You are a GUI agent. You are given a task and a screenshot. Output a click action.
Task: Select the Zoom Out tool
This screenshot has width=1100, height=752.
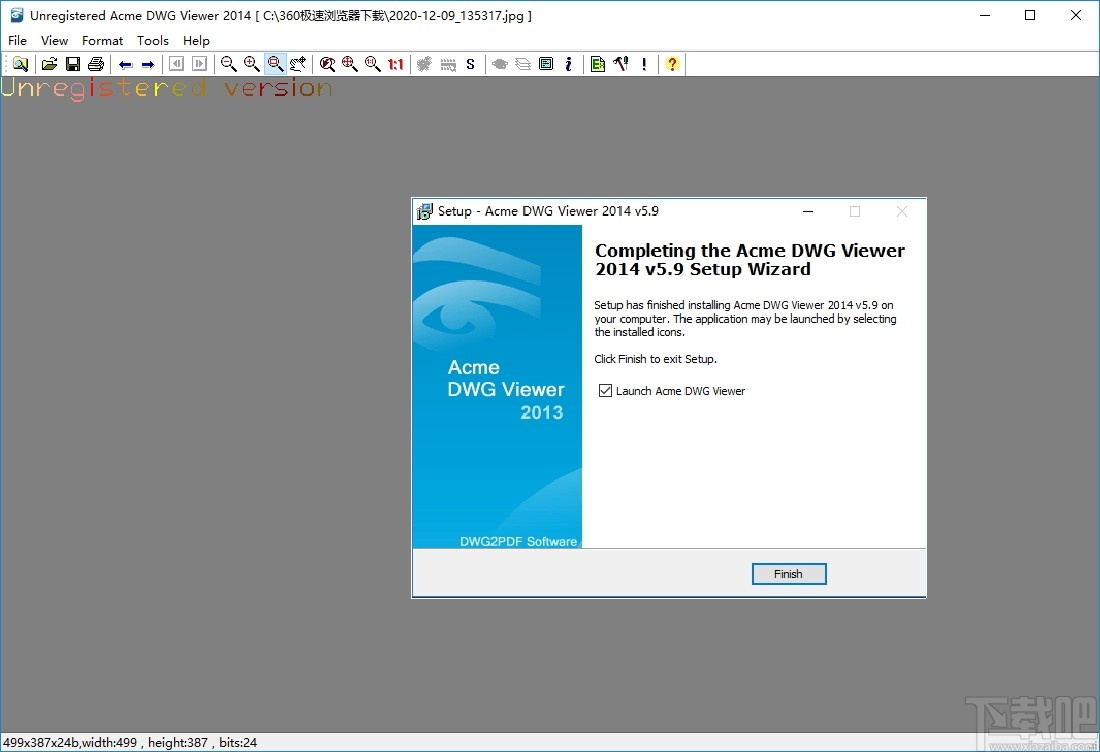(228, 63)
